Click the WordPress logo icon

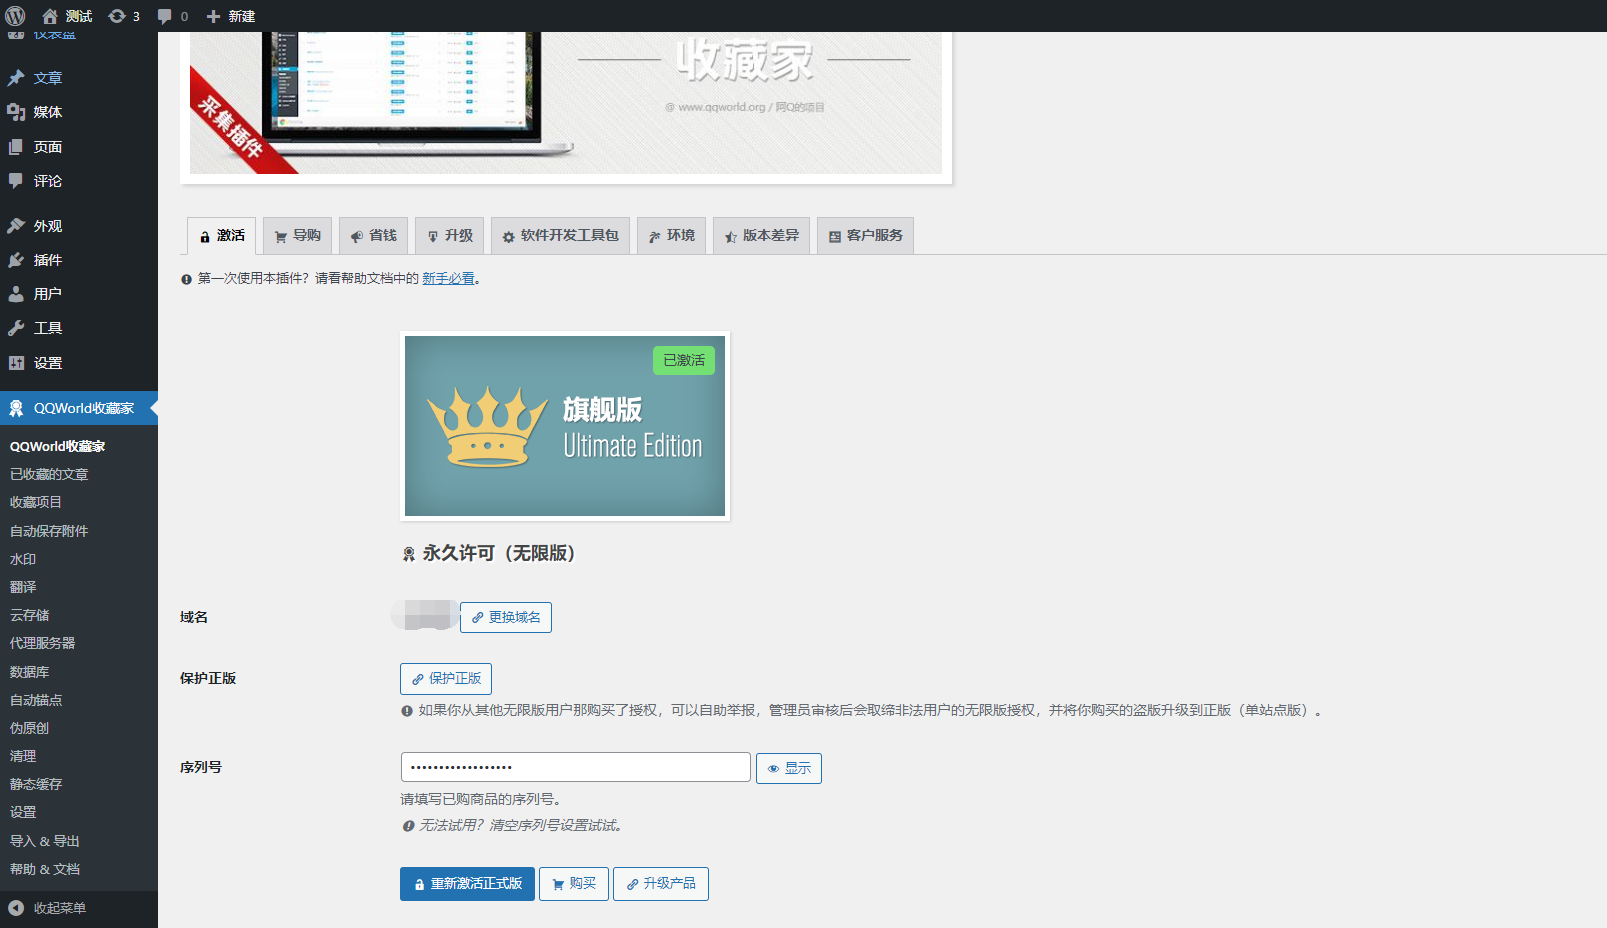(15, 16)
